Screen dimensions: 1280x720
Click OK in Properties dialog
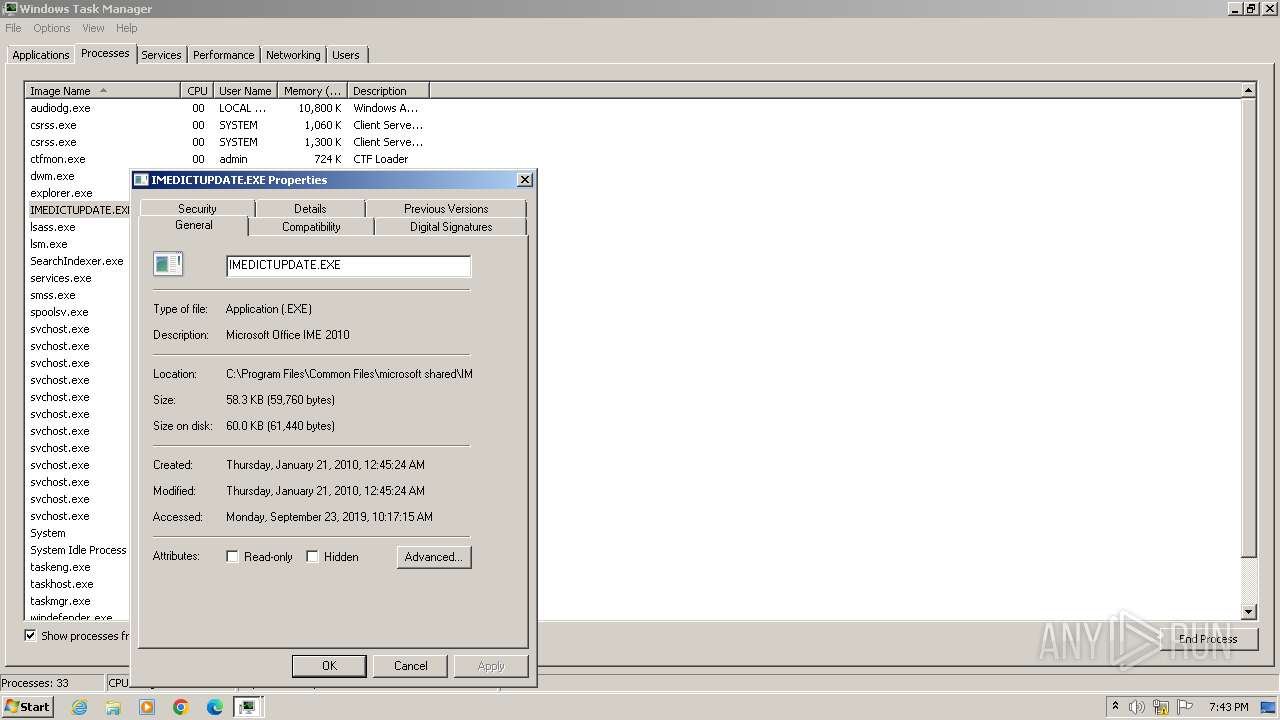tap(329, 666)
